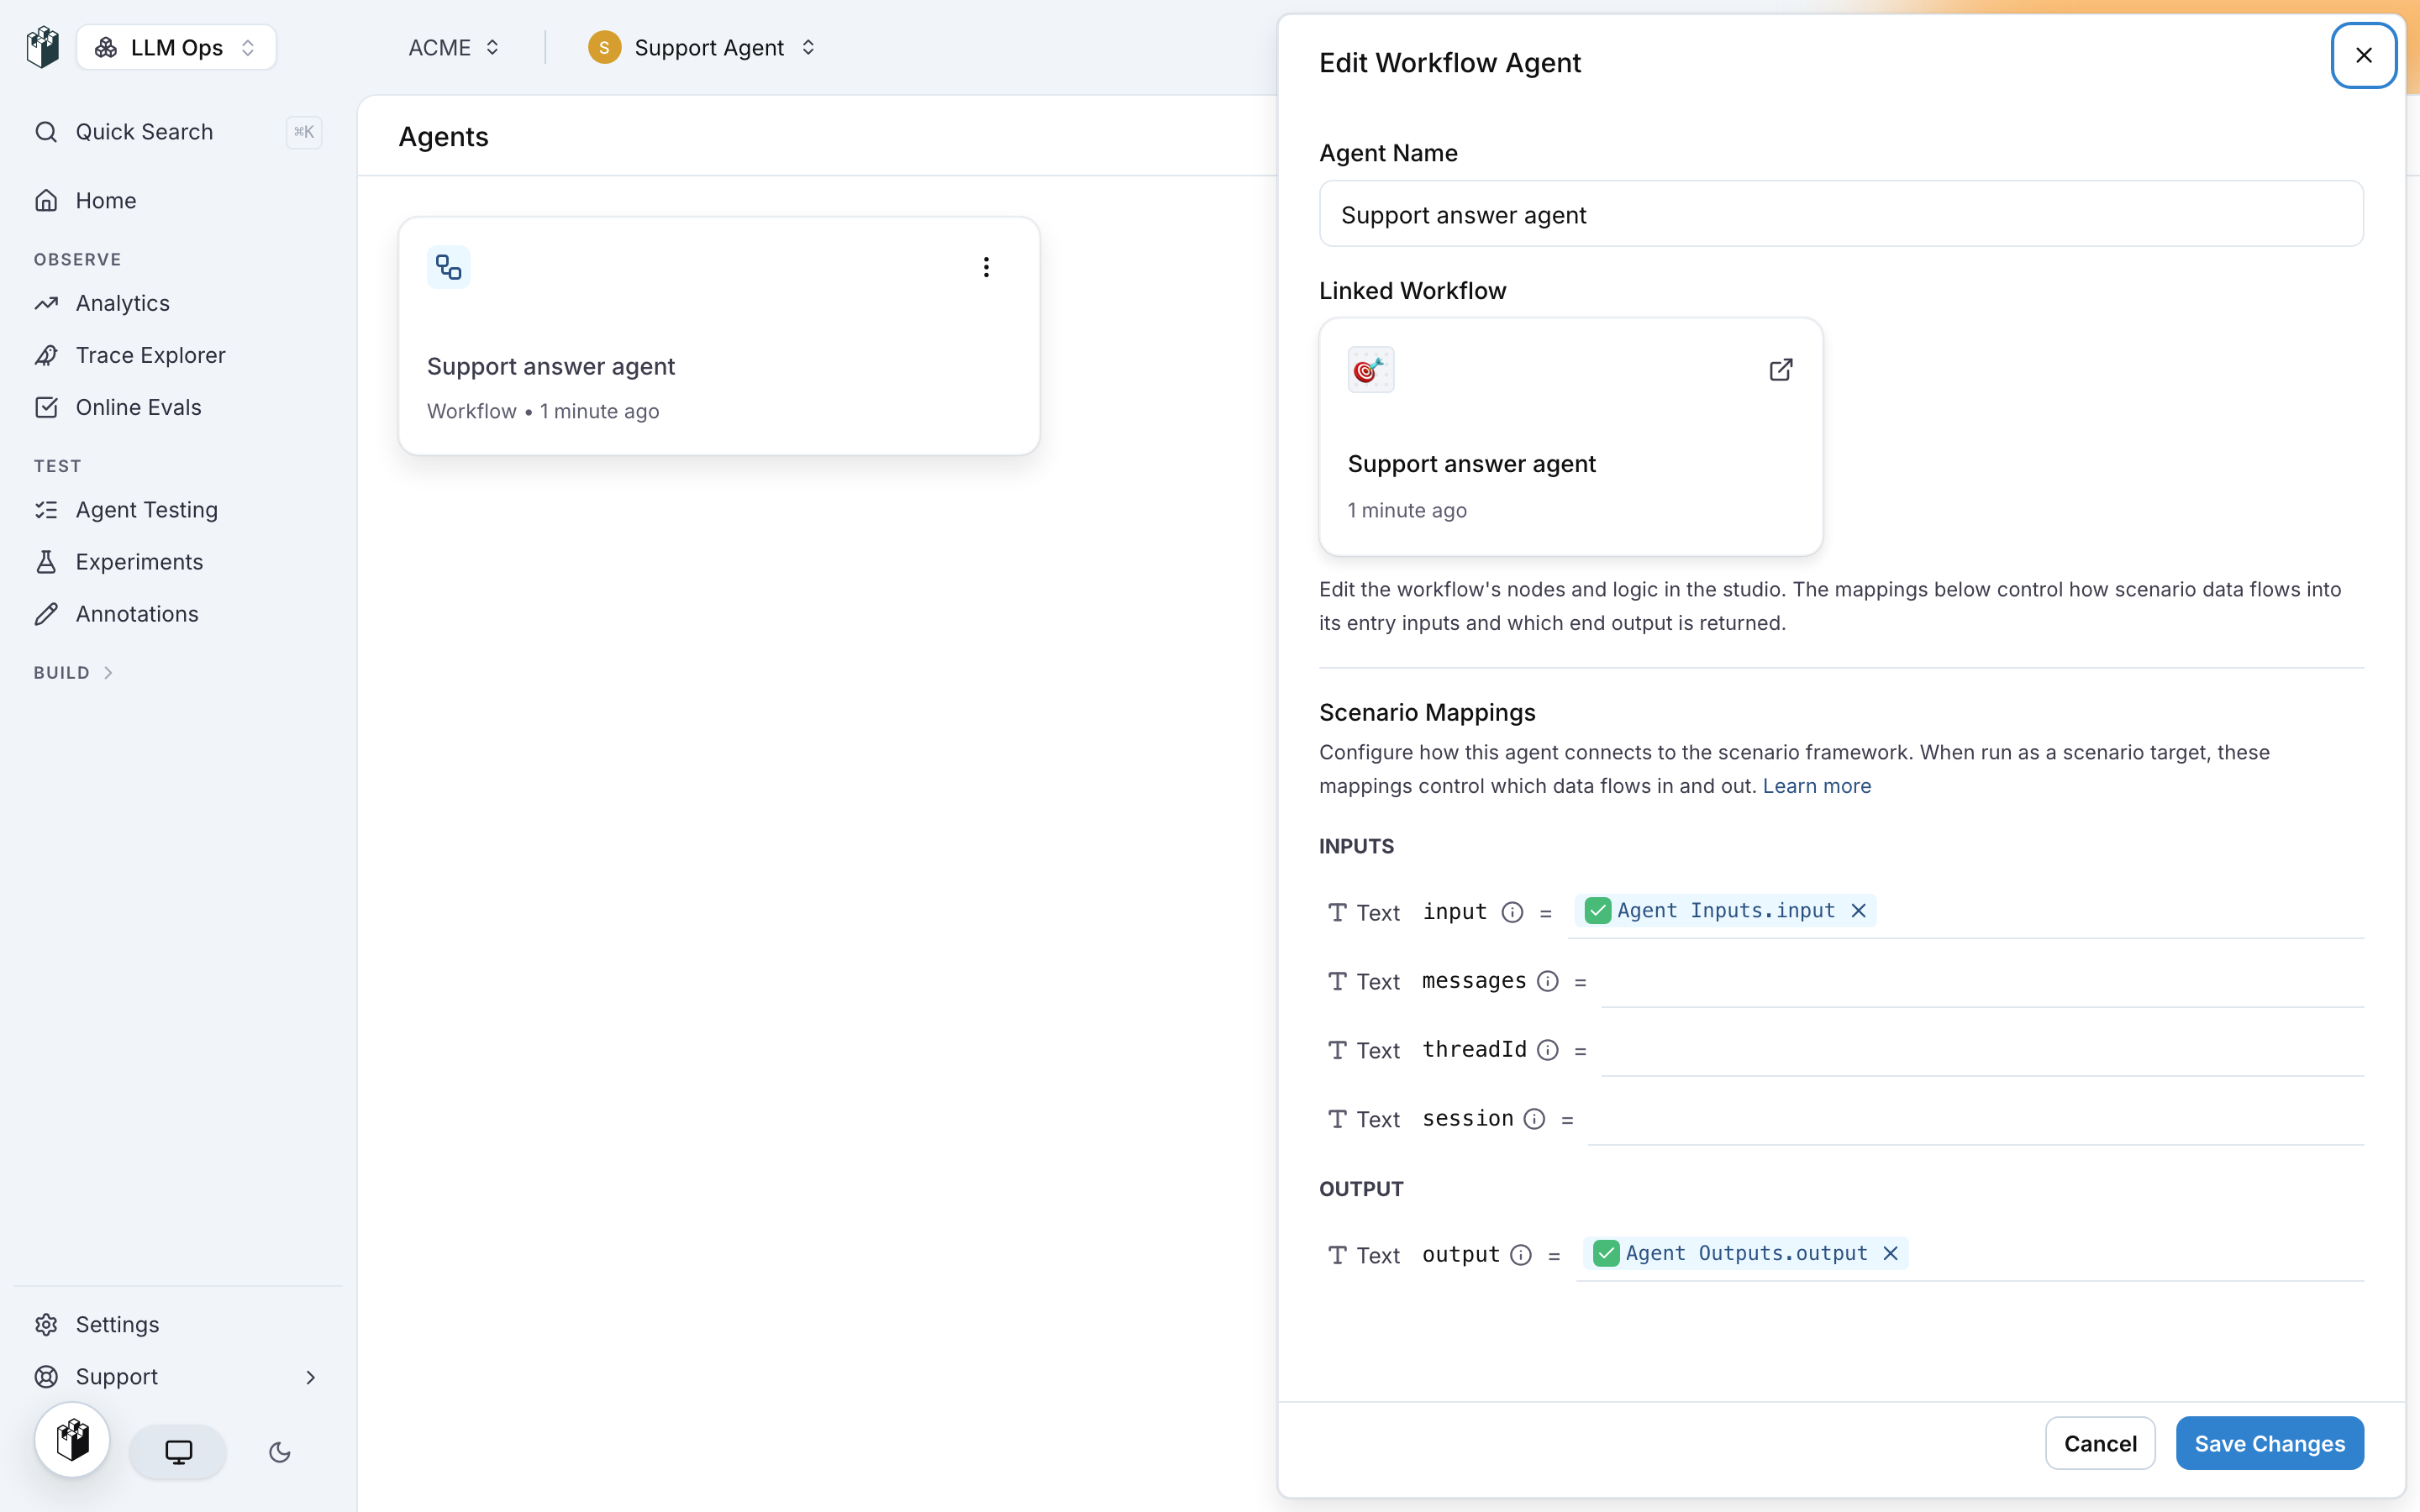Open Trace Explorer
Viewport: 2420px width, 1512px height.
point(178,355)
